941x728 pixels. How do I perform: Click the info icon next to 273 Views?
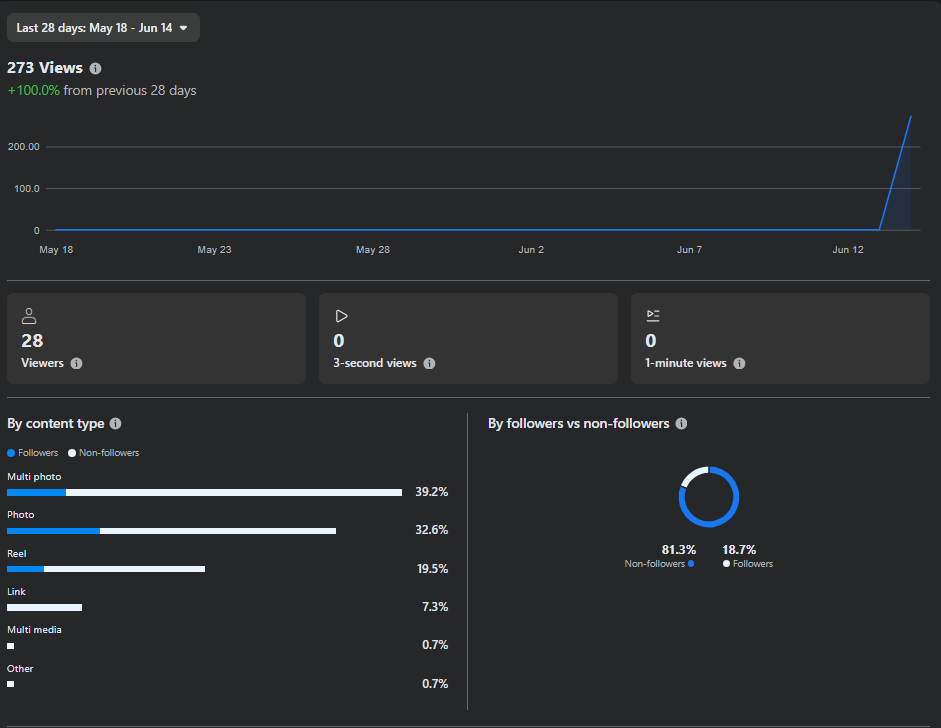(x=95, y=68)
